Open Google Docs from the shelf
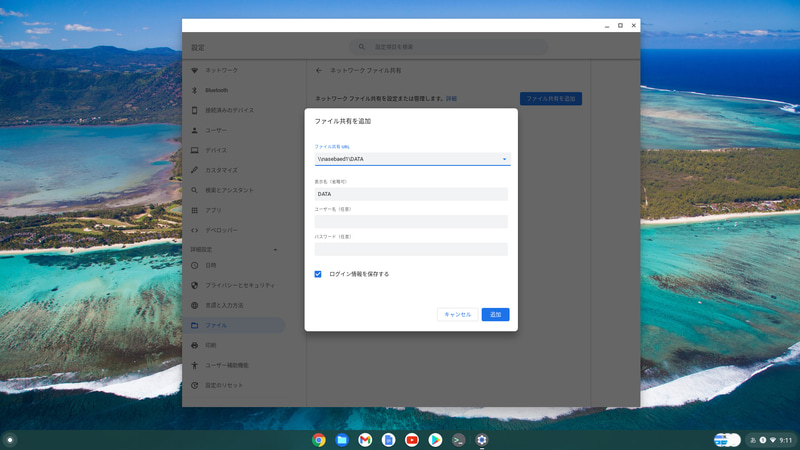 click(x=388, y=440)
